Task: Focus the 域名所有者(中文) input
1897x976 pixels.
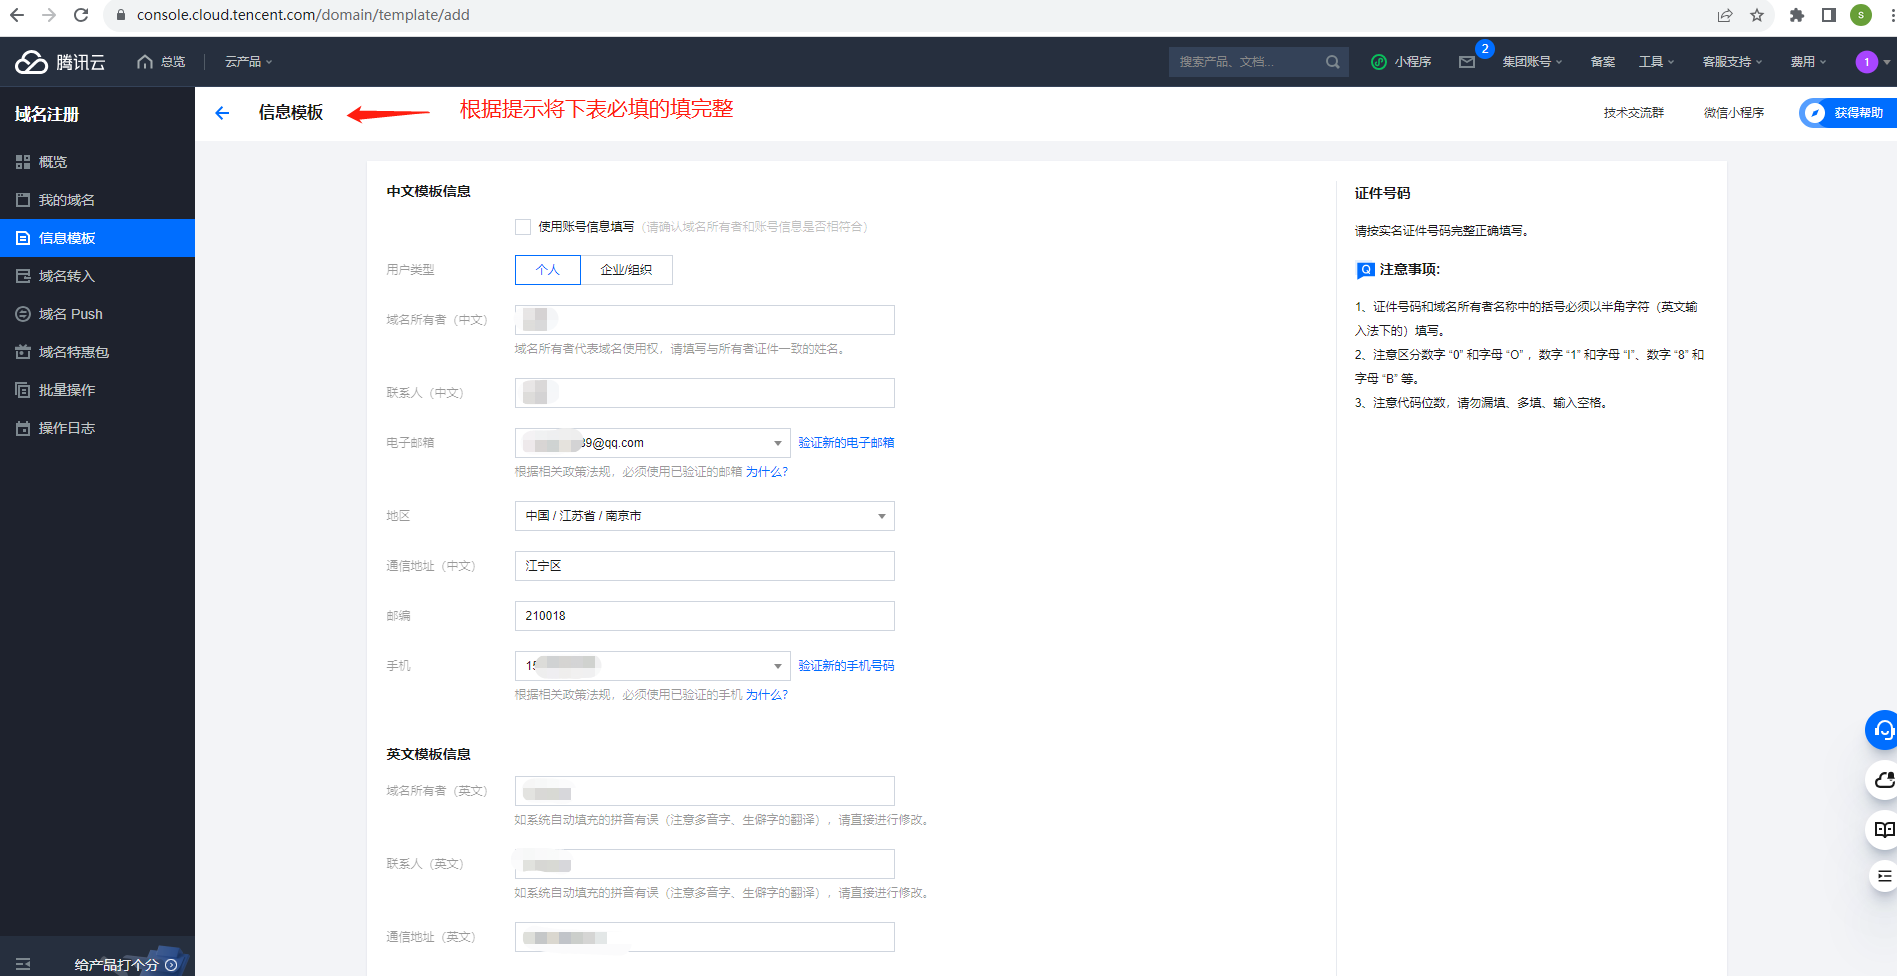Action: coord(705,320)
